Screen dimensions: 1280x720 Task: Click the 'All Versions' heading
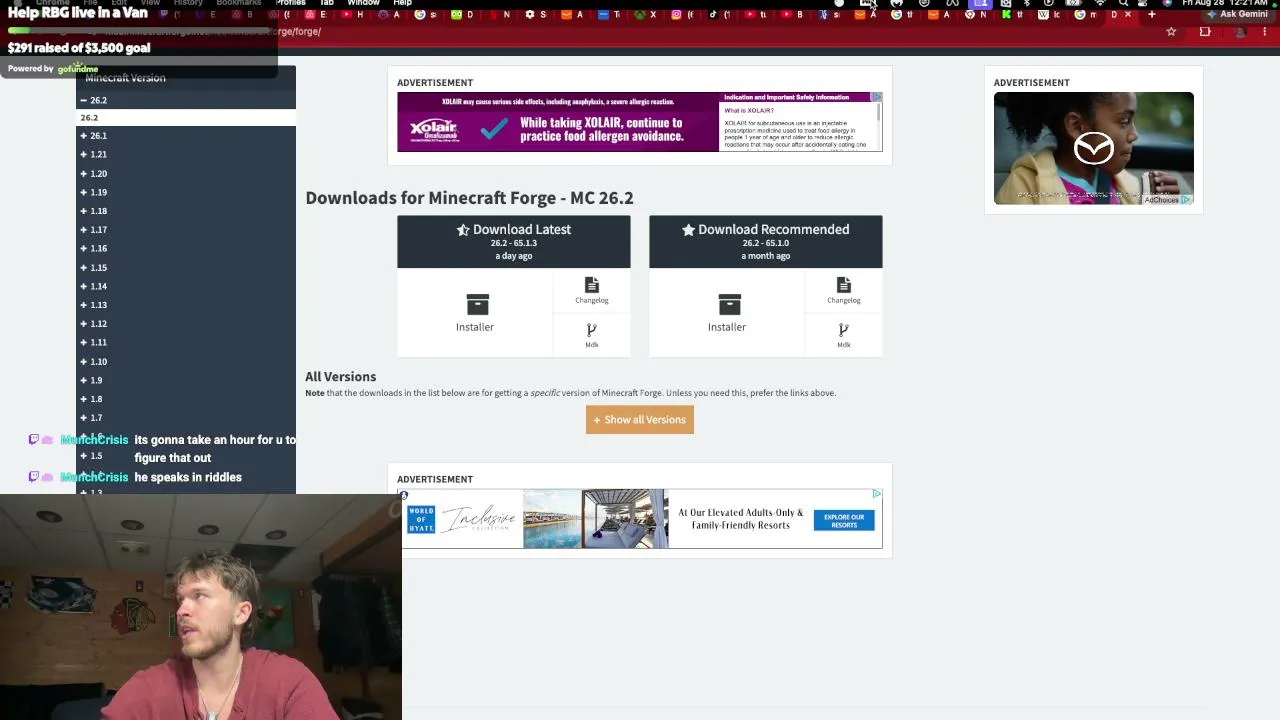tap(341, 377)
